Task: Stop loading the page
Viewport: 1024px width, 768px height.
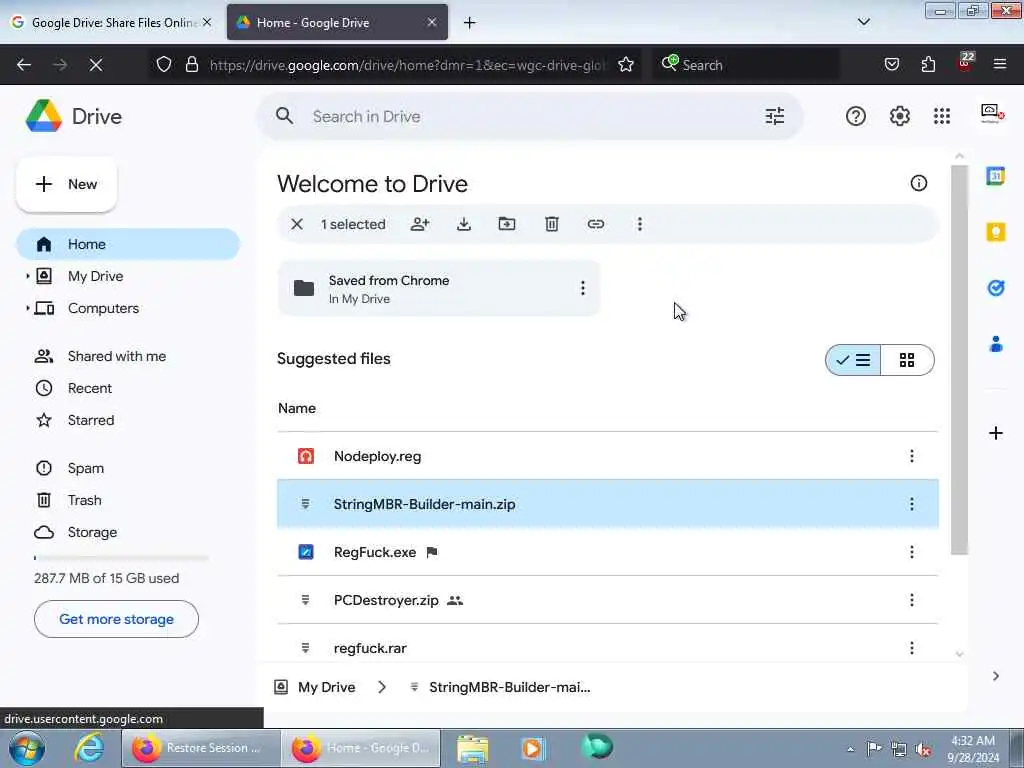Action: (x=96, y=65)
